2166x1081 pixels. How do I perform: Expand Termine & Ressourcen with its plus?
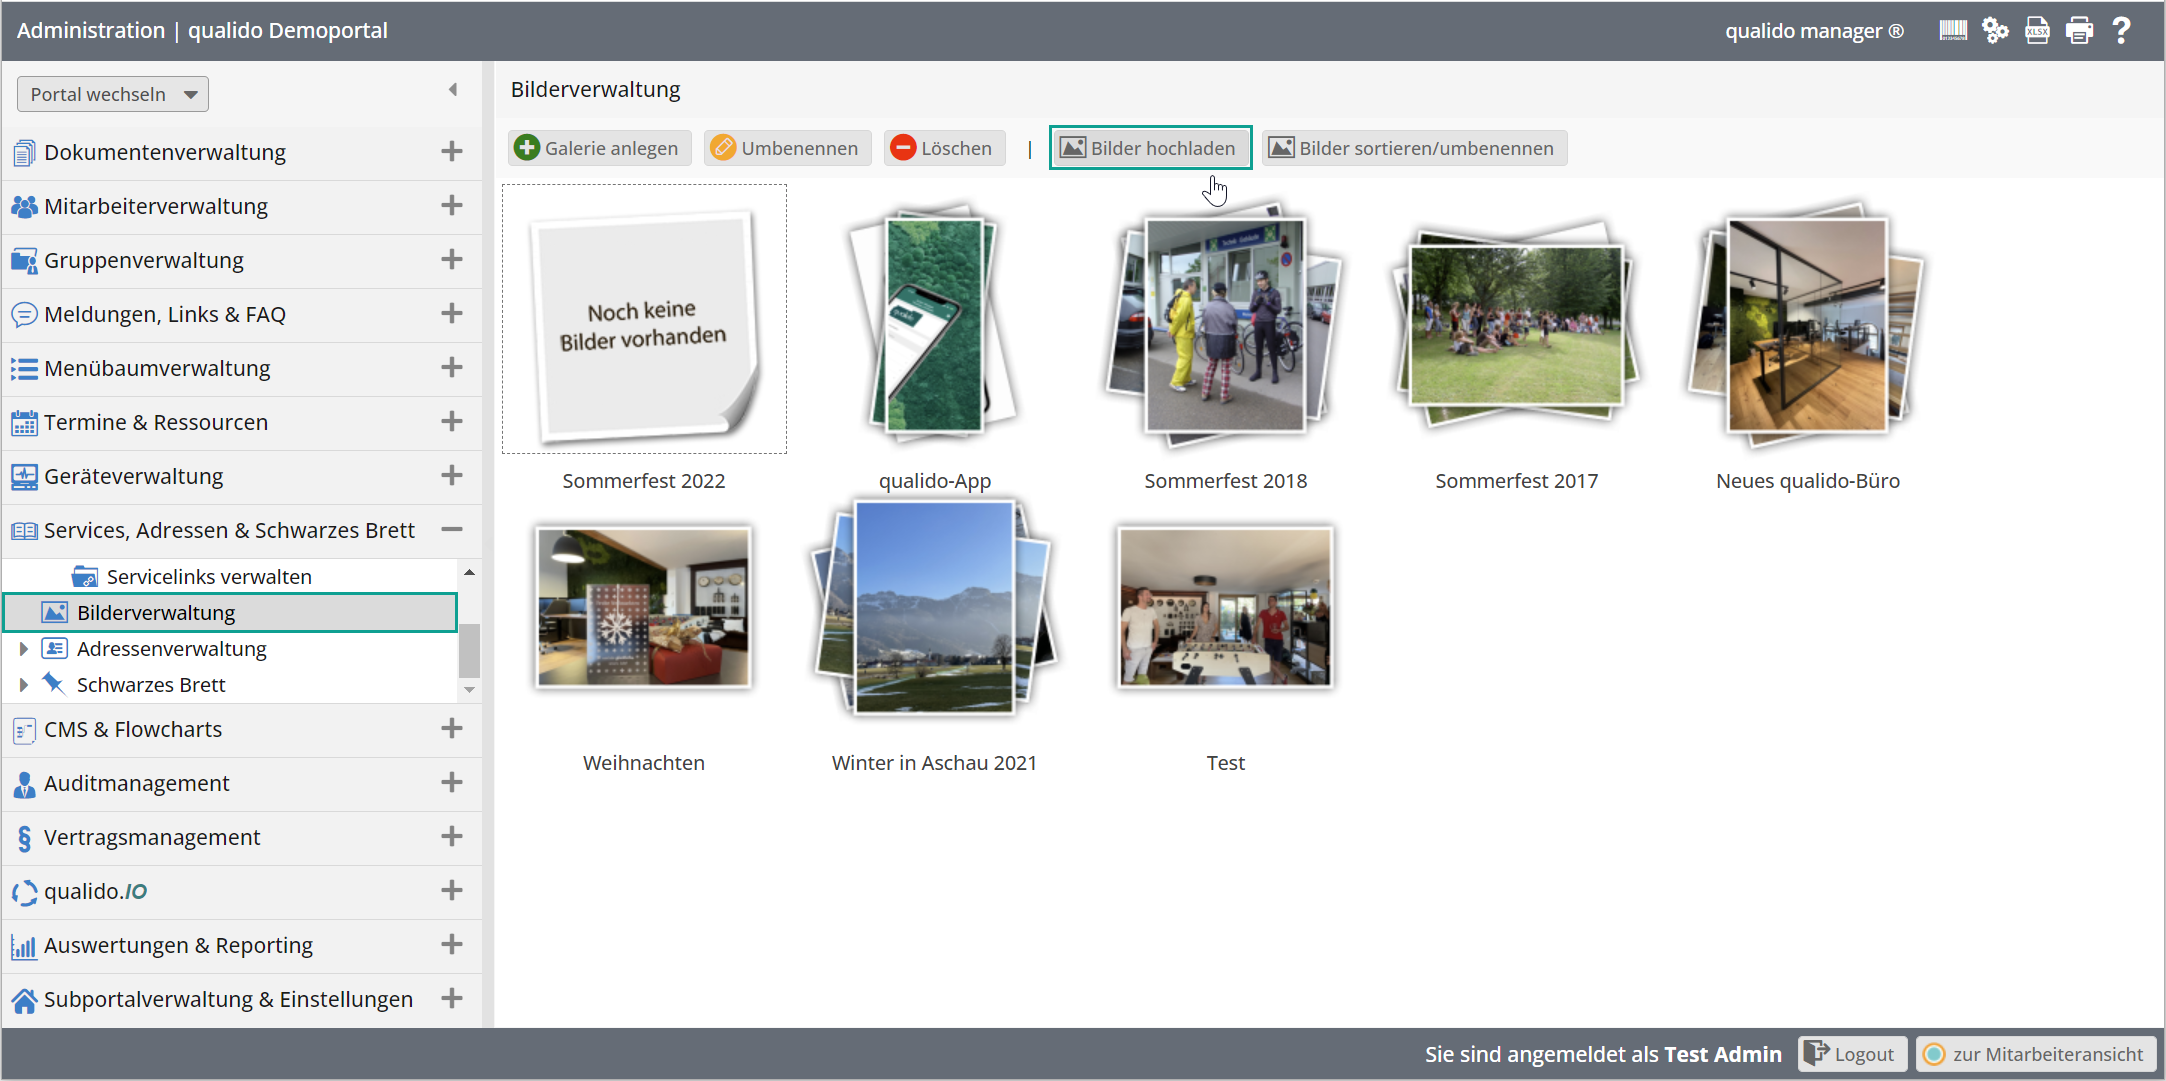pyautogui.click(x=452, y=422)
